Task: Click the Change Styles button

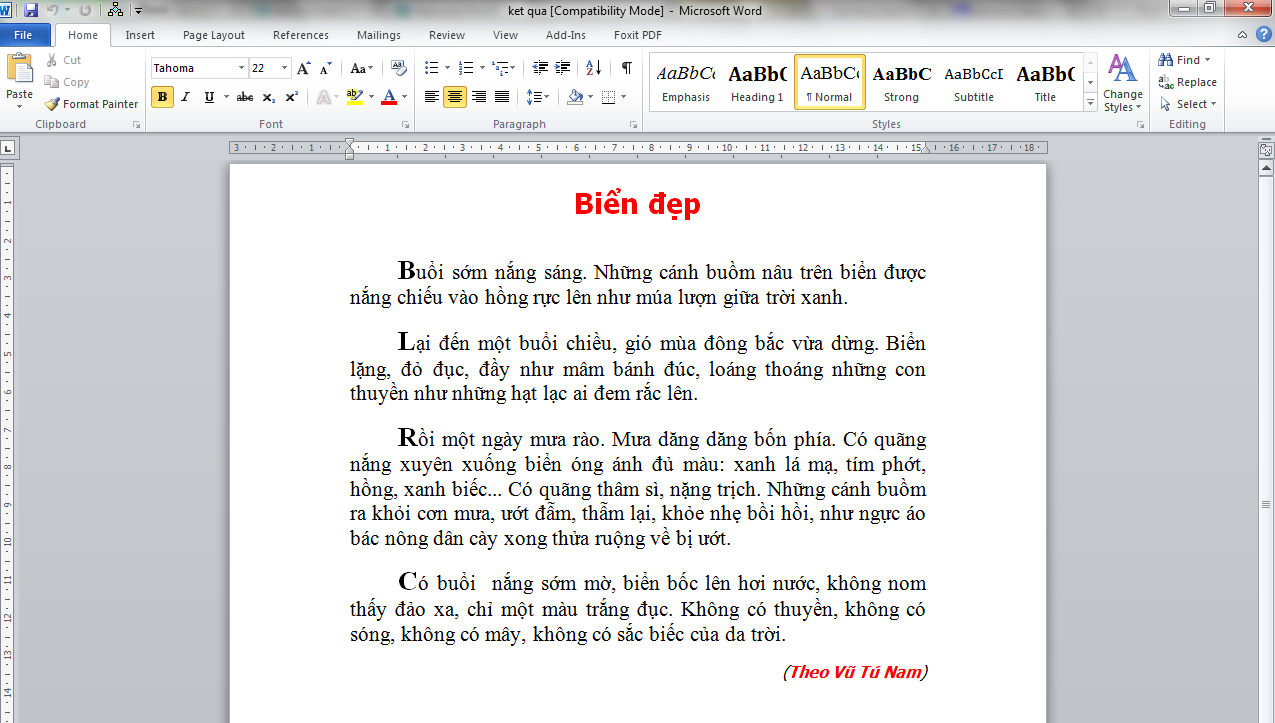Action: pos(1123,83)
